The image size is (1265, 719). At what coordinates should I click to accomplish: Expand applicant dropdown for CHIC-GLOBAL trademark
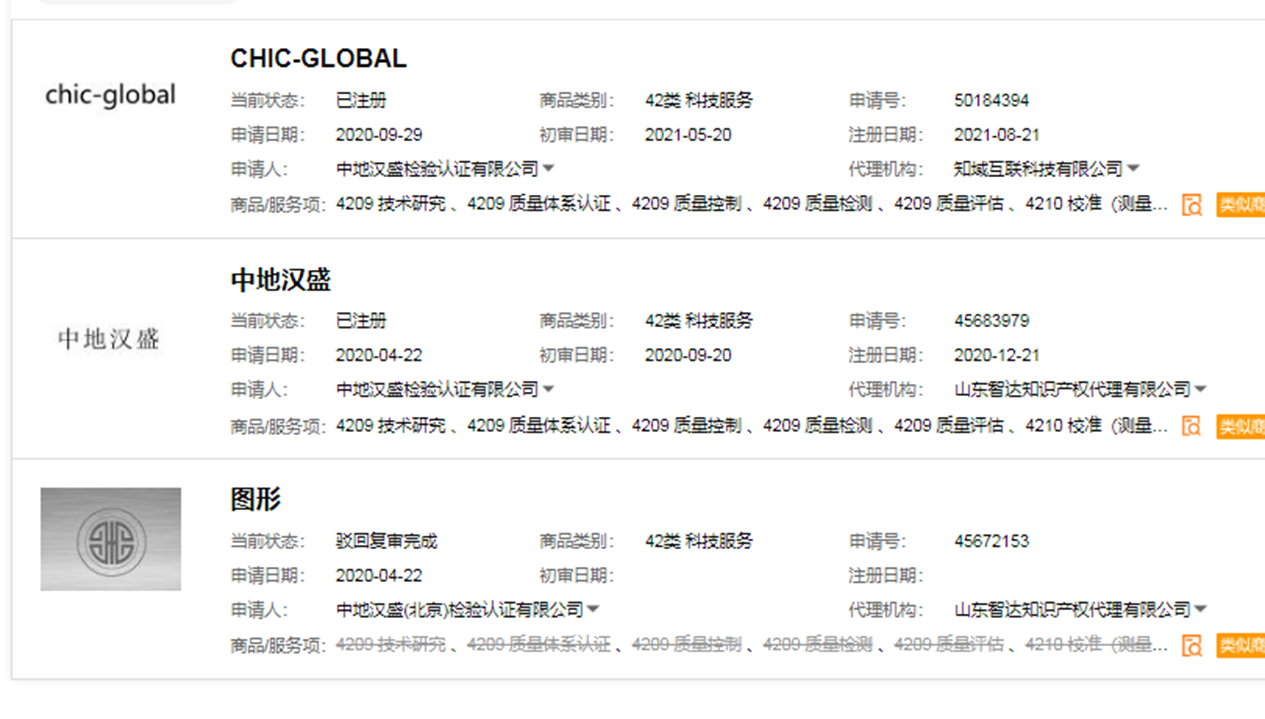(549, 169)
